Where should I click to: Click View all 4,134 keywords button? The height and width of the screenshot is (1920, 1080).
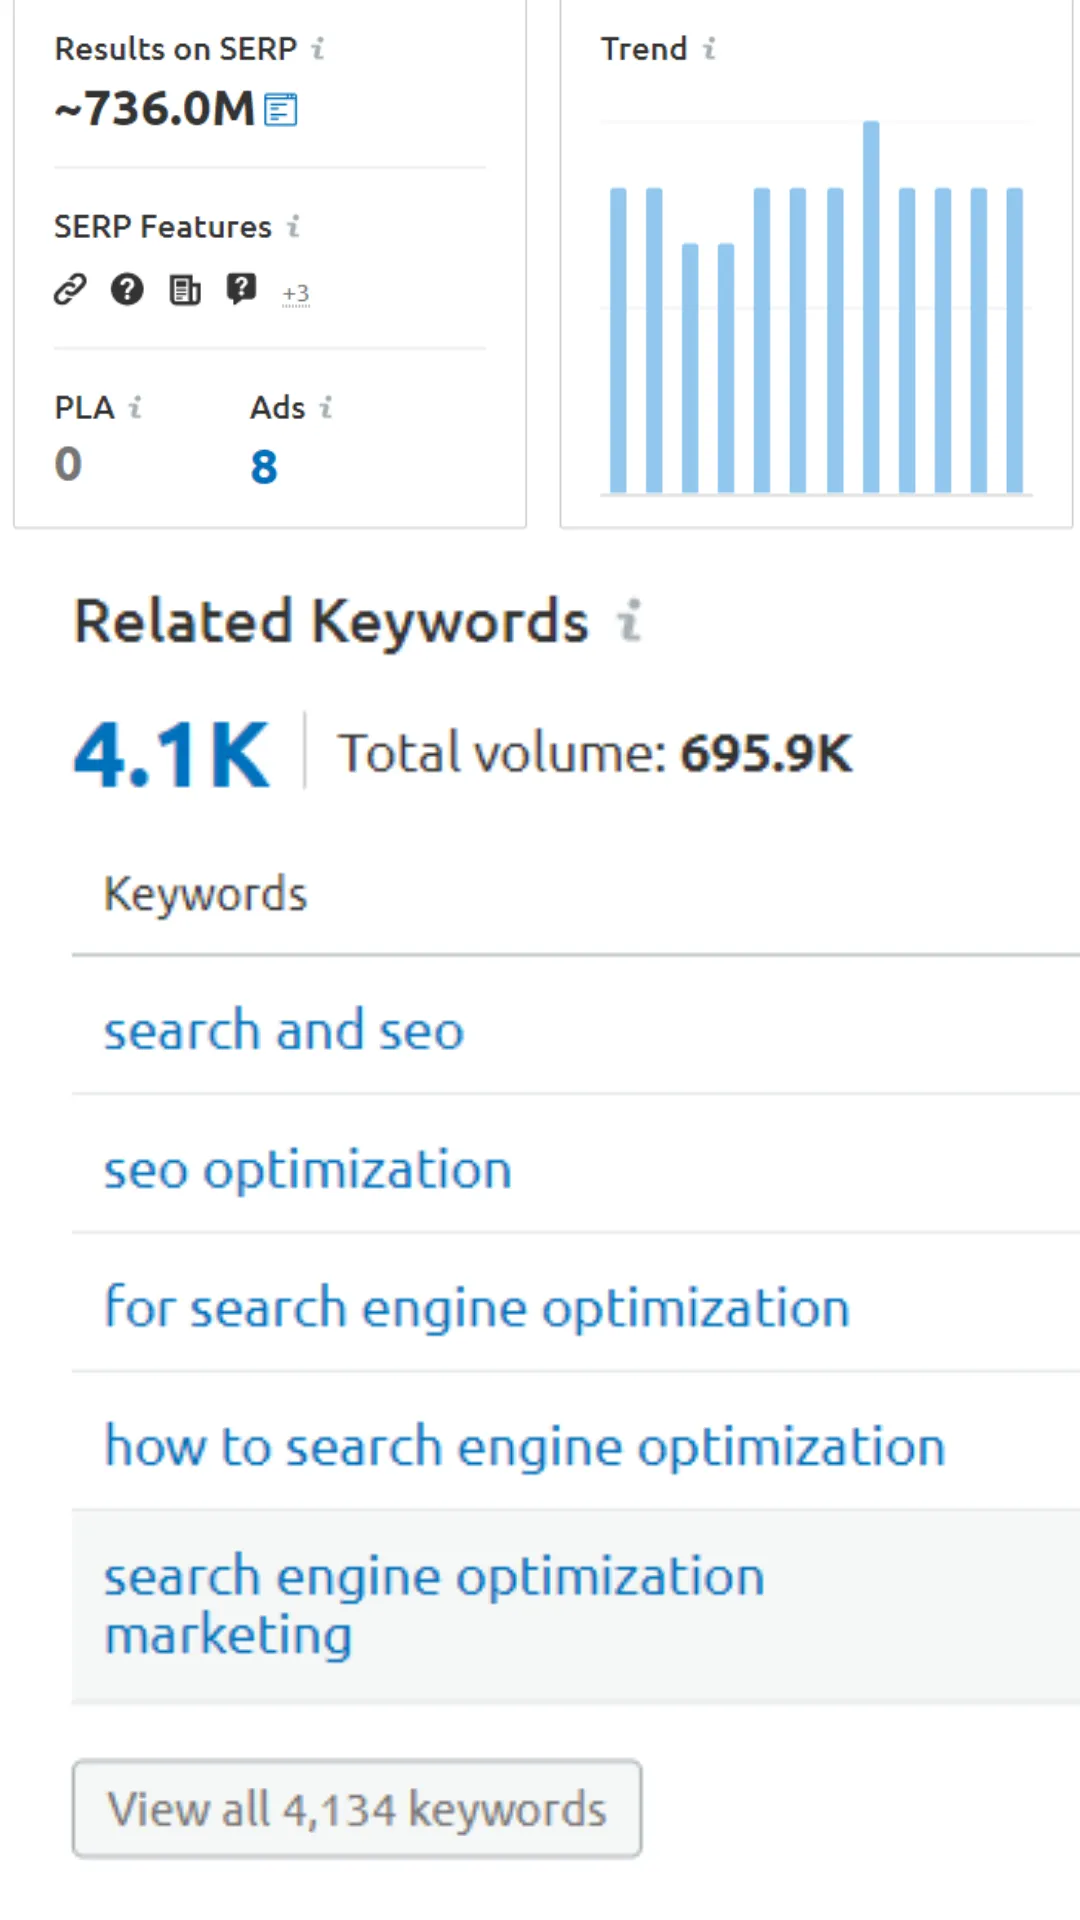point(357,1809)
